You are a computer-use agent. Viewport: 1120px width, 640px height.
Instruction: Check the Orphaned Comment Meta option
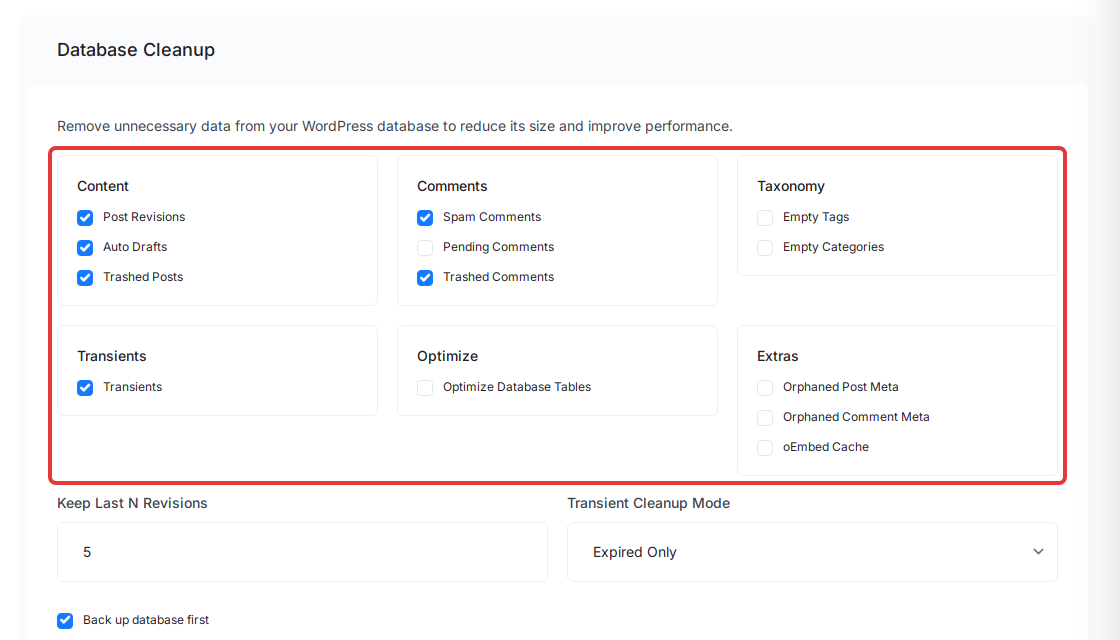(765, 417)
